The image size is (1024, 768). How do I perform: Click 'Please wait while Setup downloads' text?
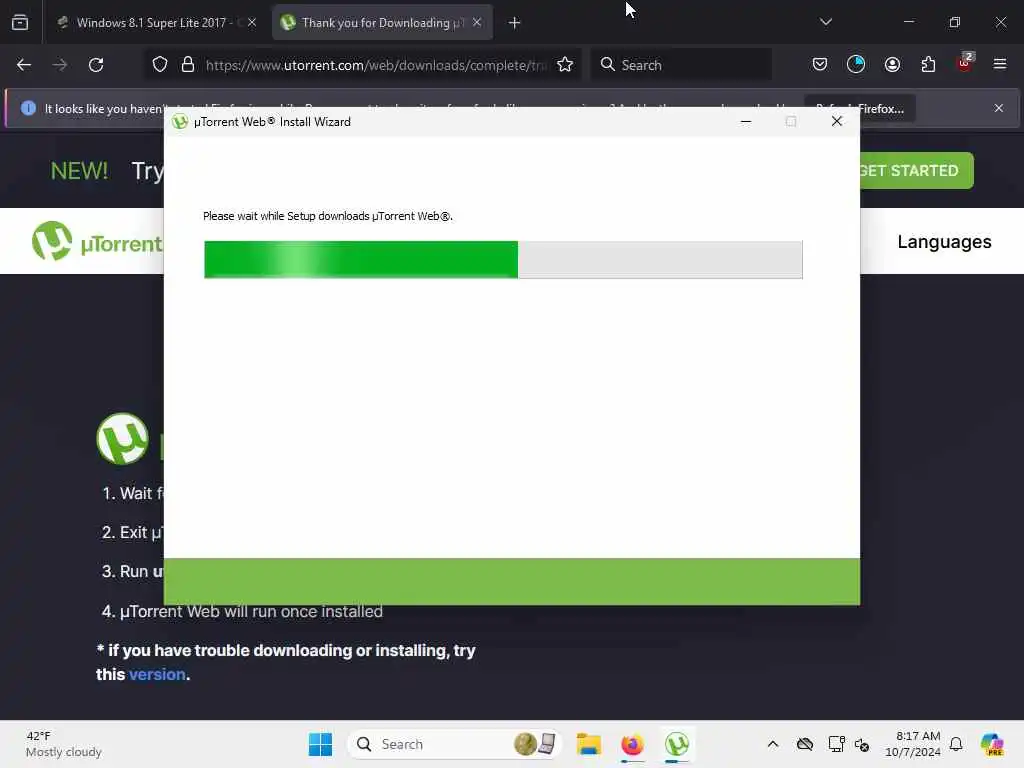coord(328,216)
